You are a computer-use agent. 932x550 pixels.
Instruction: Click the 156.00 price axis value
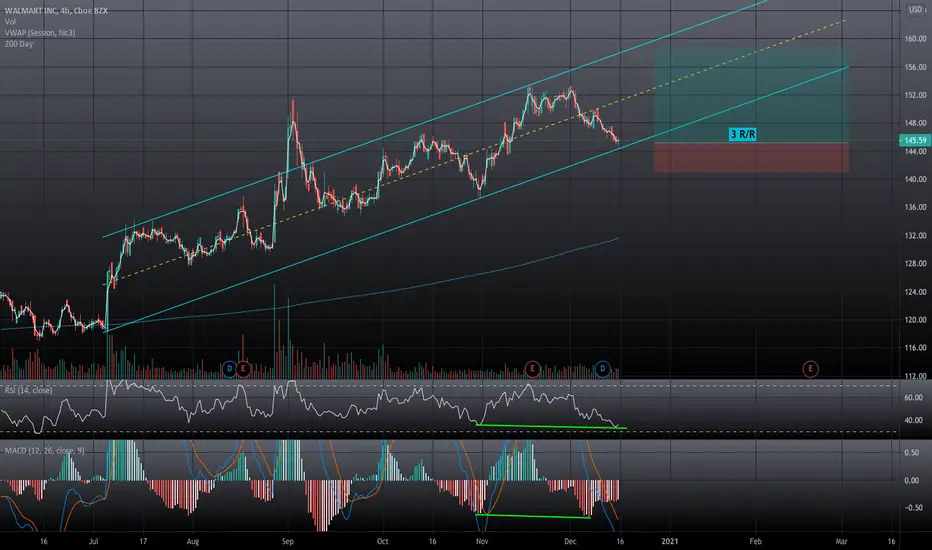(915, 67)
